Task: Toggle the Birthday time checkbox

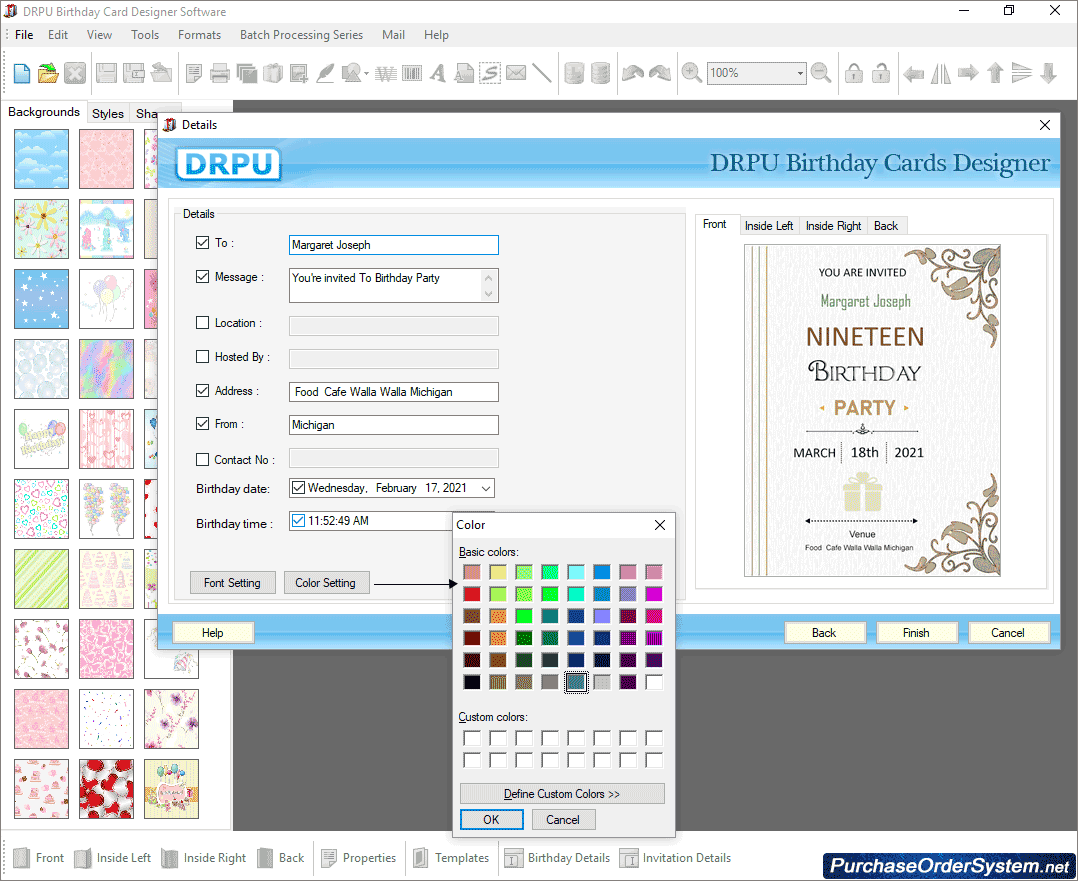Action: (x=298, y=521)
